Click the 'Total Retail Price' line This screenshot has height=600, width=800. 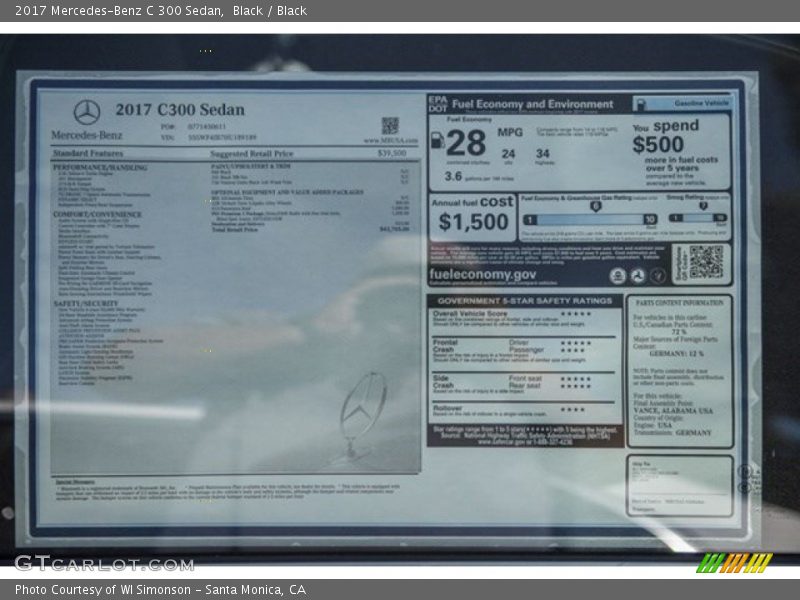point(311,230)
